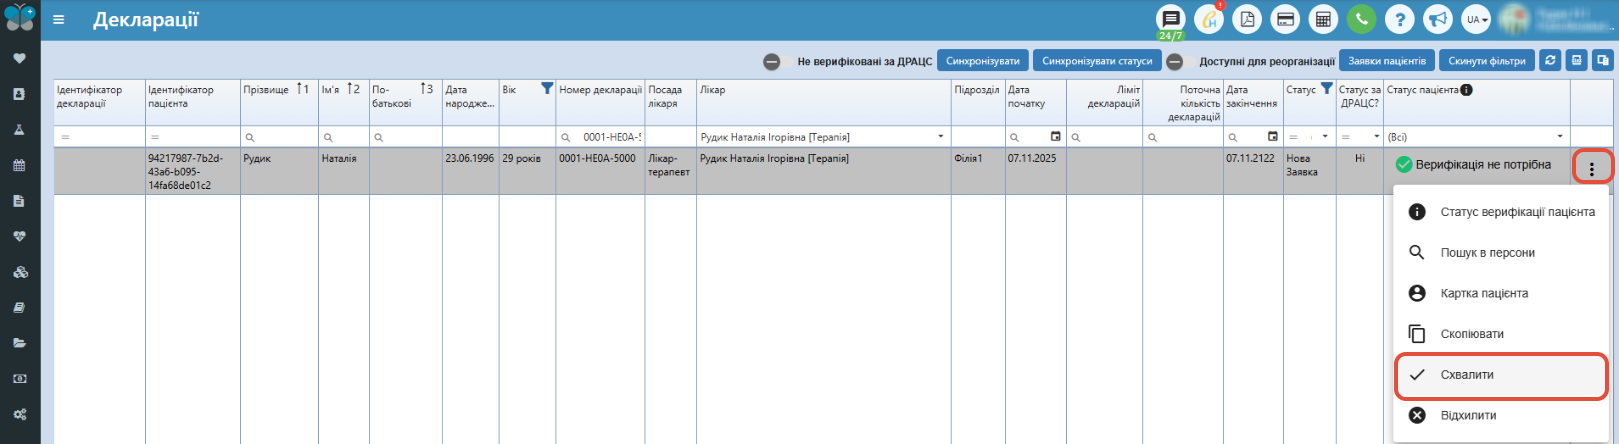Open the calendar sidebar icon
The image size is (1619, 444).
[19, 165]
